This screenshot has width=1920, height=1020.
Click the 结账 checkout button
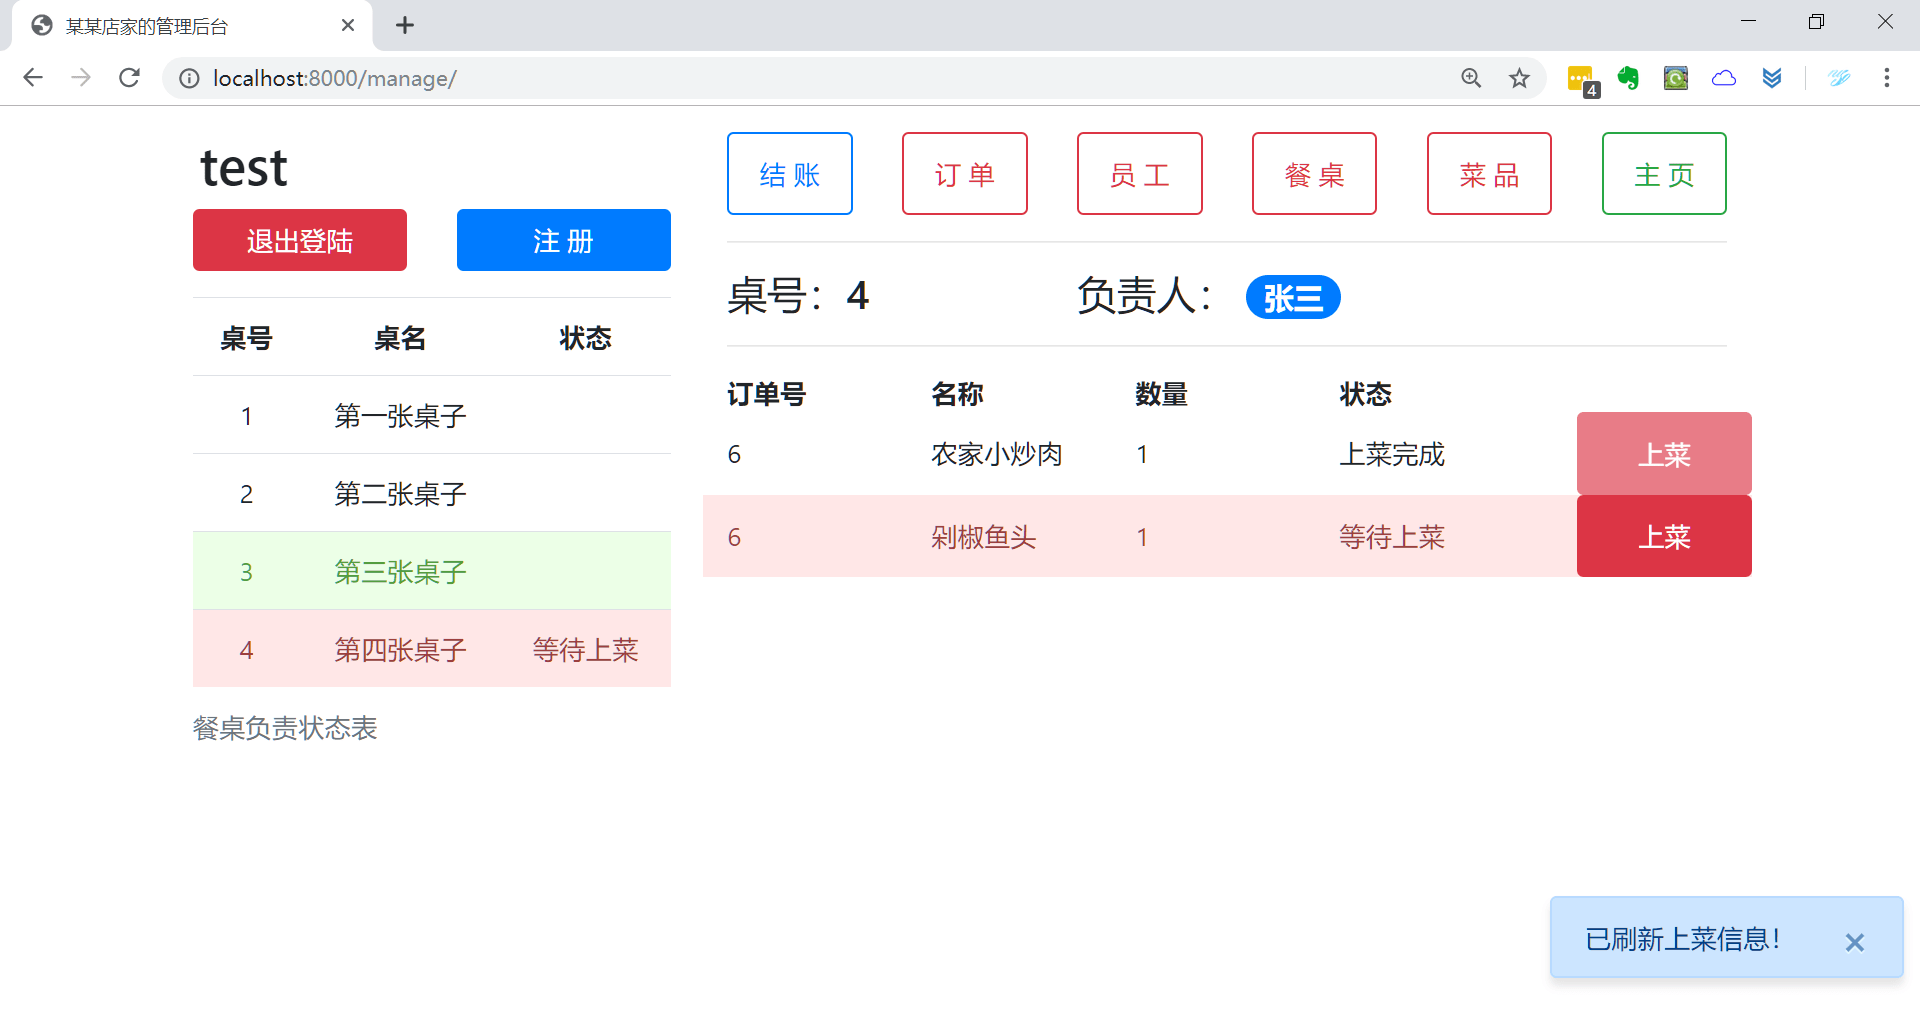(x=789, y=173)
